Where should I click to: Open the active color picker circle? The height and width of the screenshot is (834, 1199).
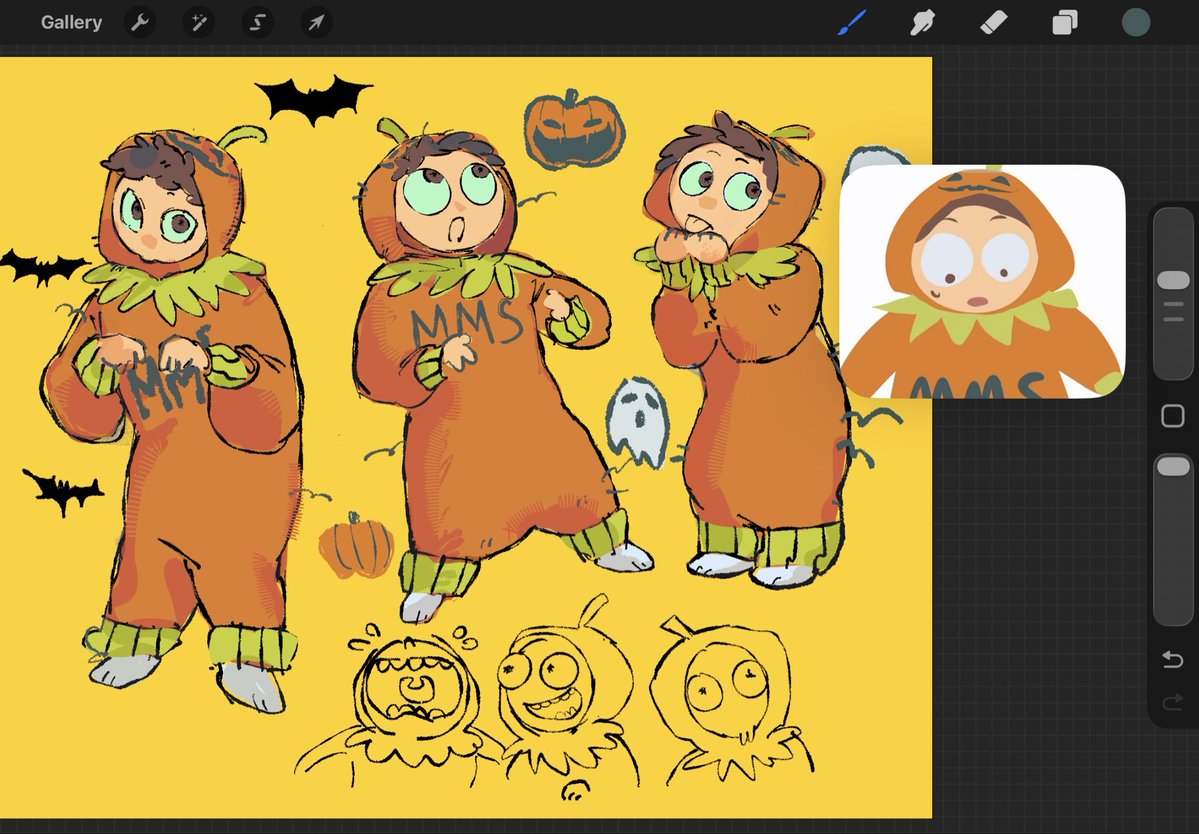(1136, 22)
